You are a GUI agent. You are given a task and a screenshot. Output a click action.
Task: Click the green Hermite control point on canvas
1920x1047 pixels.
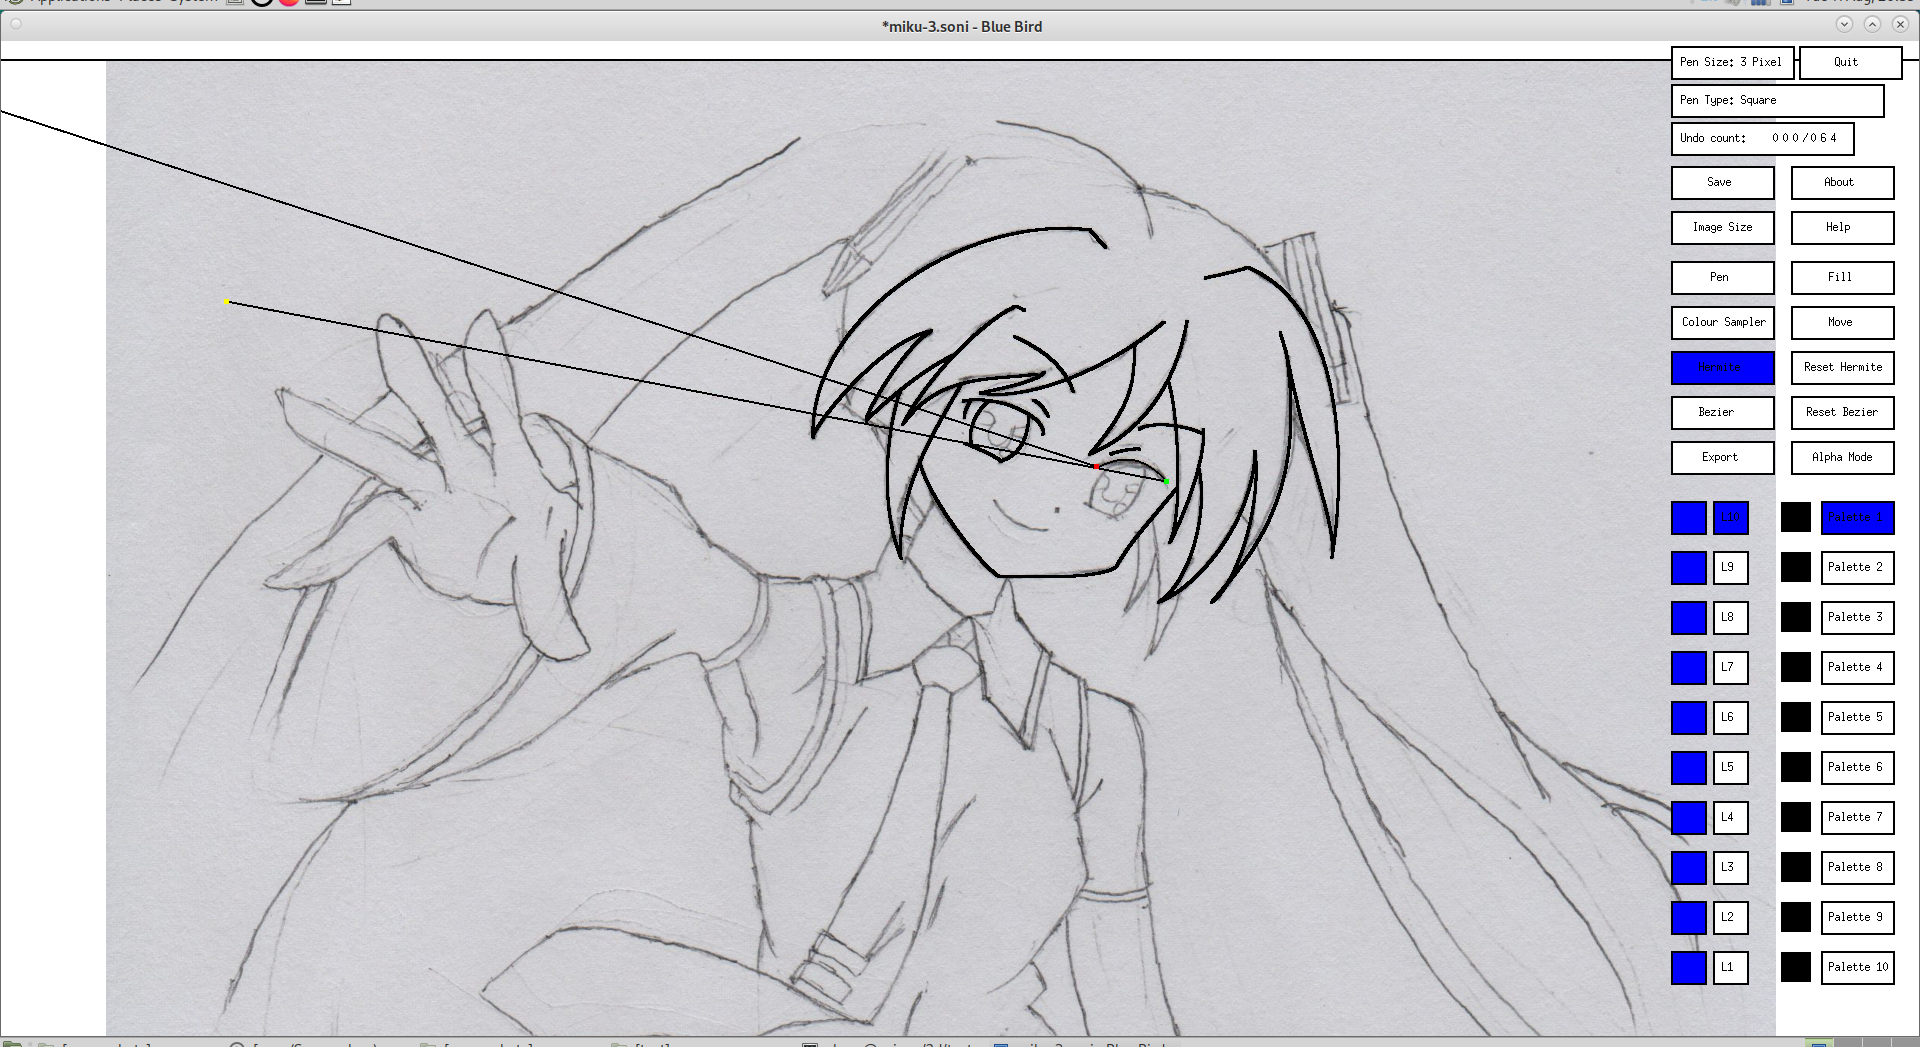1166,482
